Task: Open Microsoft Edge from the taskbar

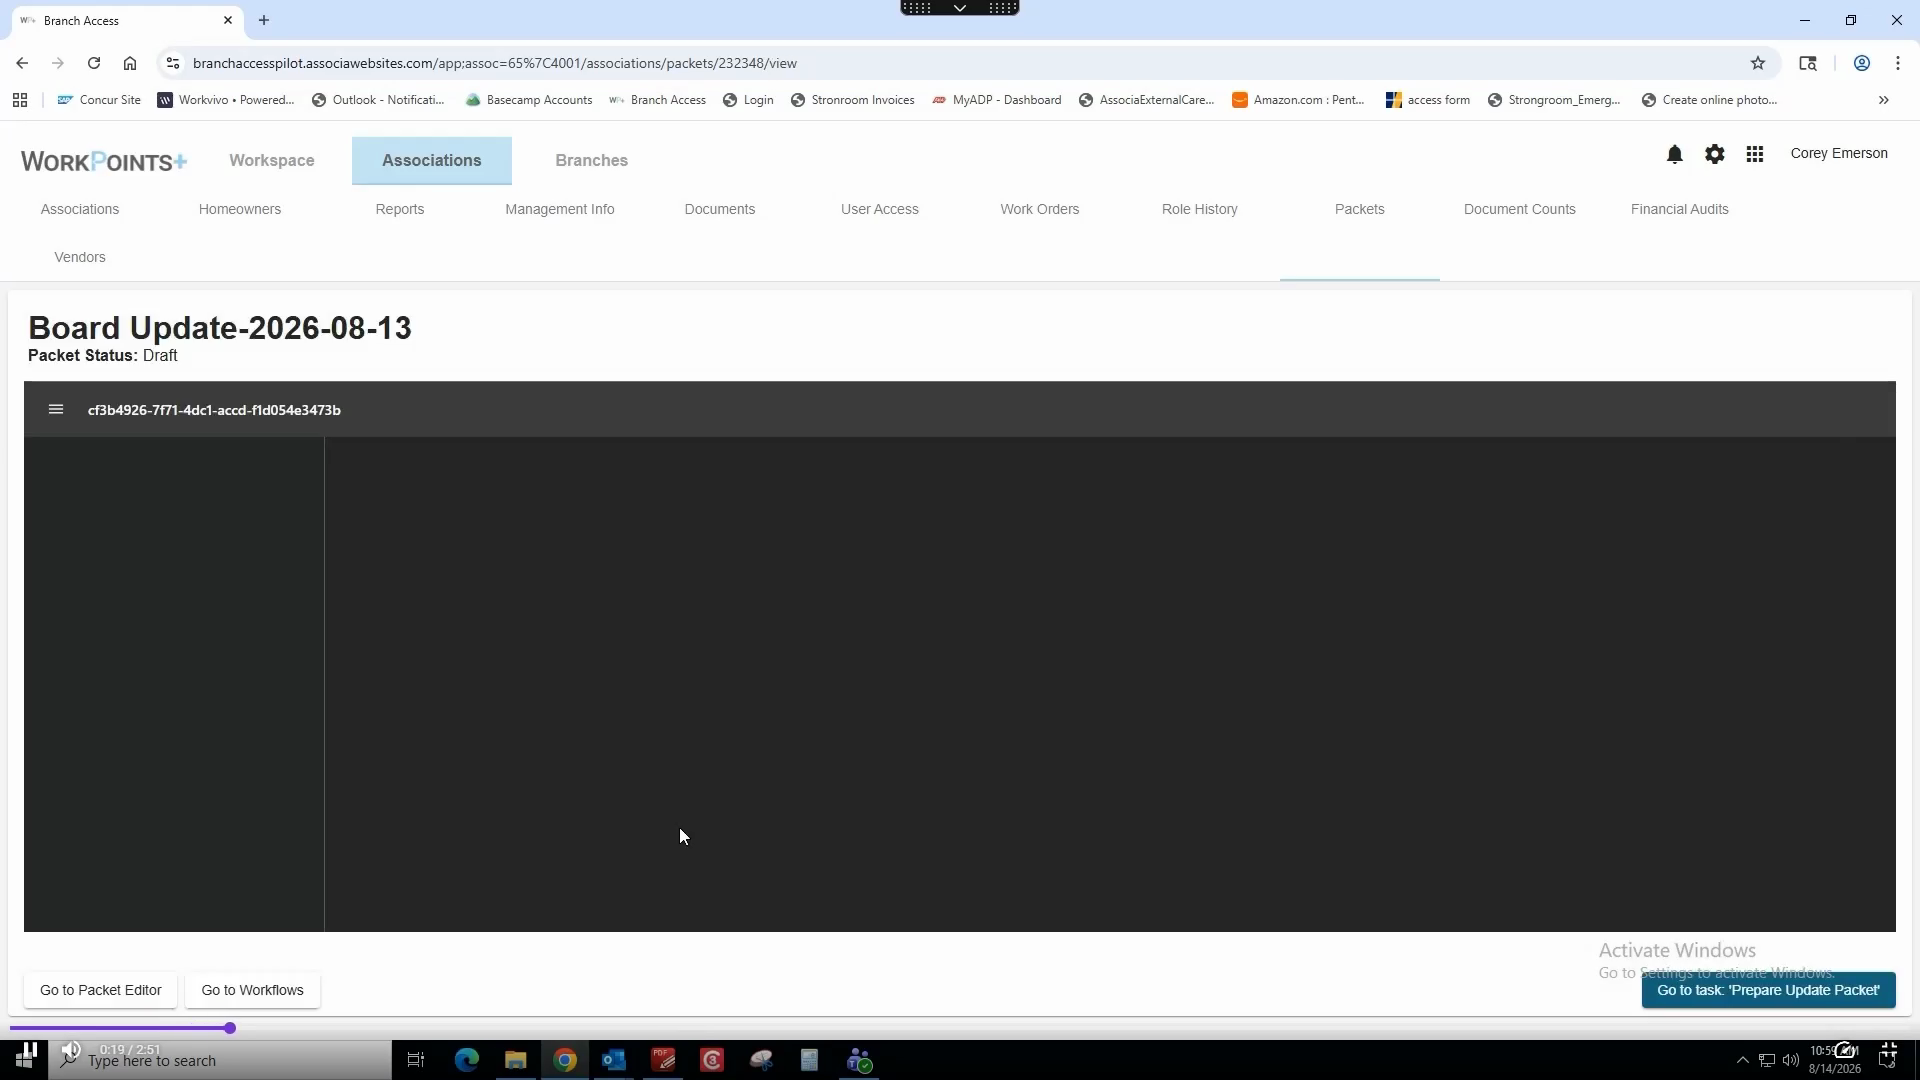Action: pyautogui.click(x=467, y=1060)
